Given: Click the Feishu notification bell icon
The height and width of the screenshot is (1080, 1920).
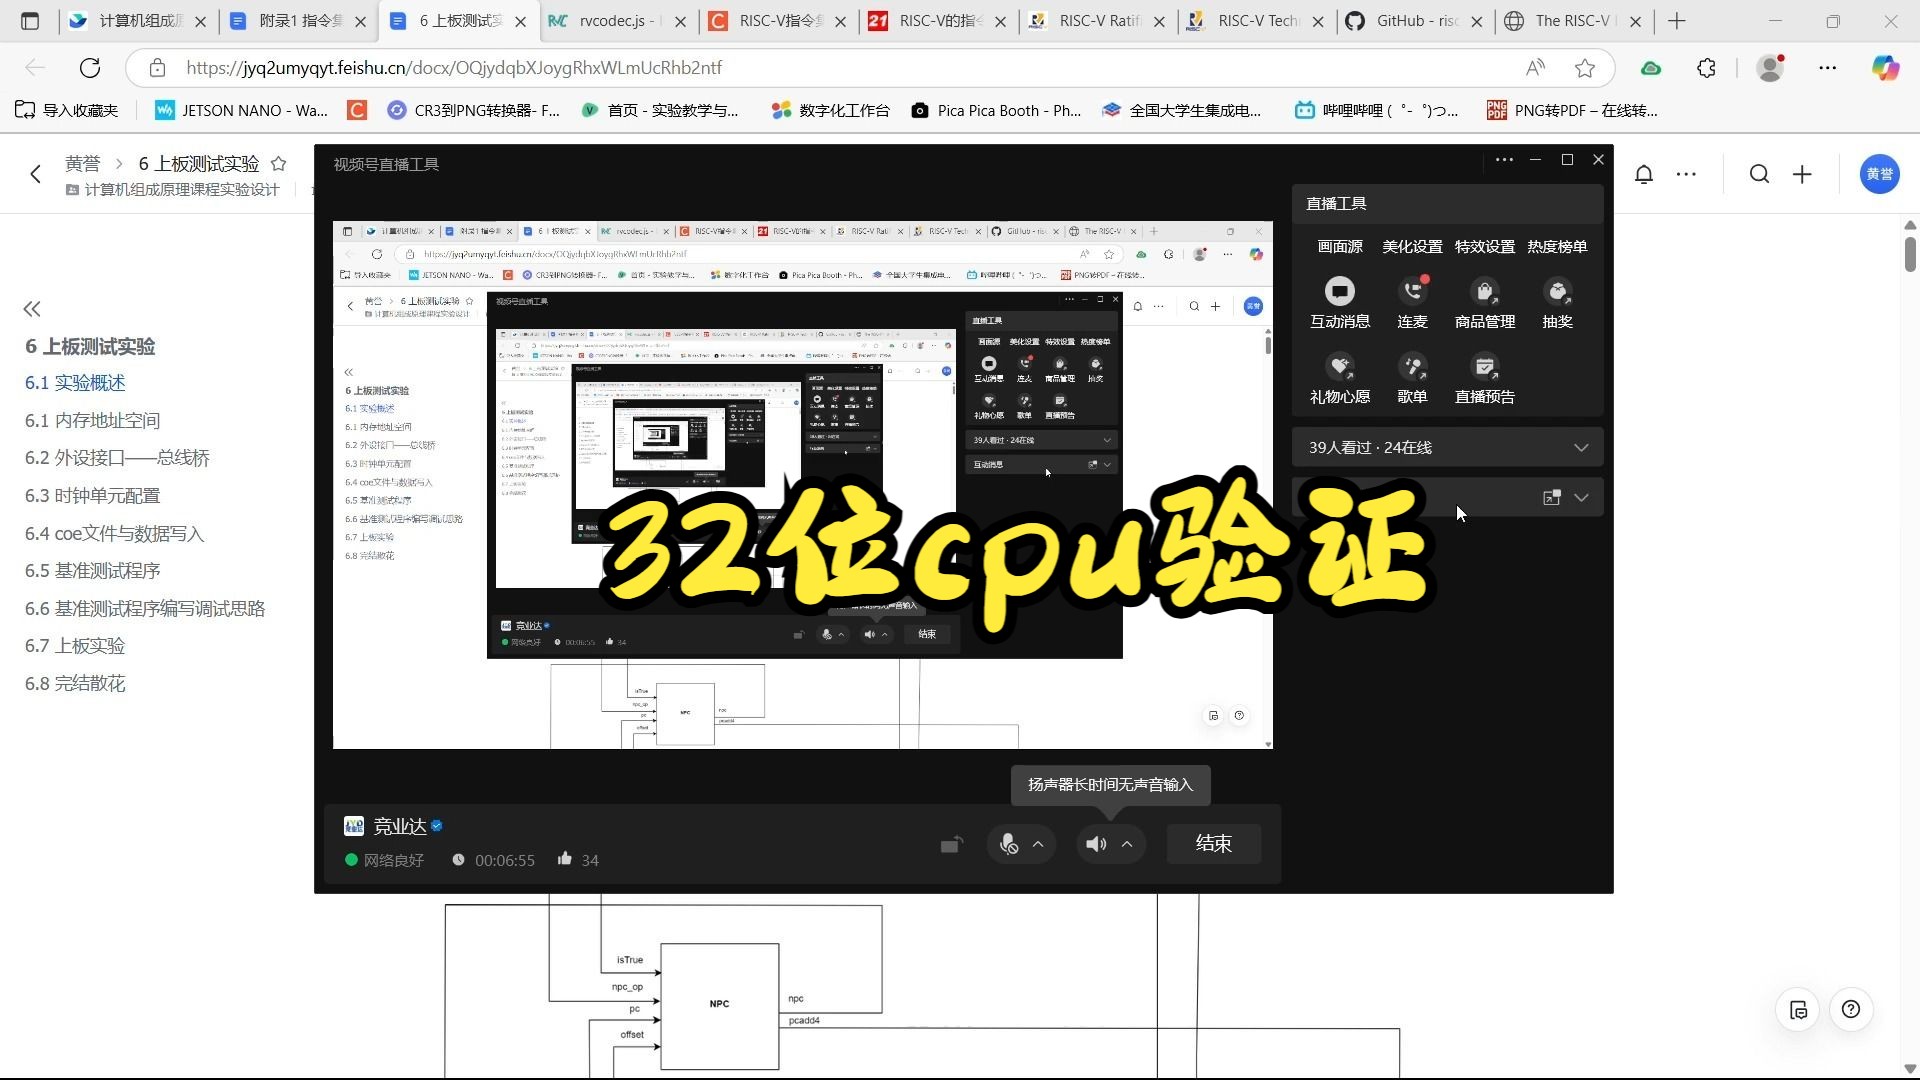Looking at the screenshot, I should [x=1643, y=175].
